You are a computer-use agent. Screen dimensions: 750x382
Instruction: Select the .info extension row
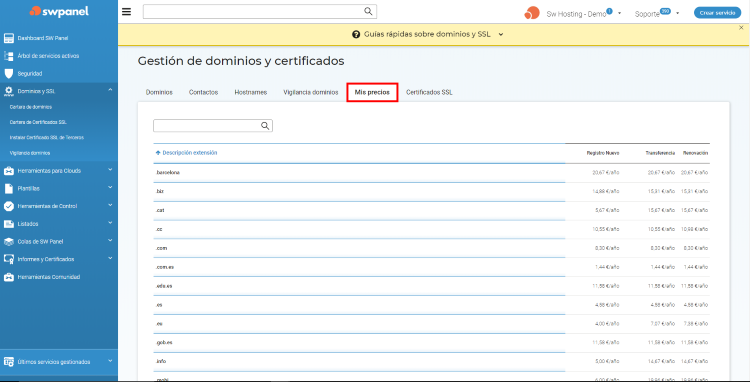[431, 361]
